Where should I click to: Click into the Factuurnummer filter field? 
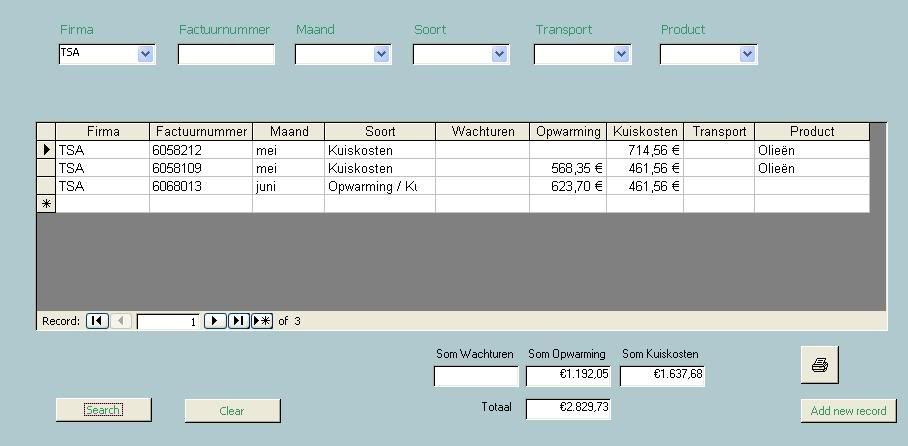tap(226, 55)
